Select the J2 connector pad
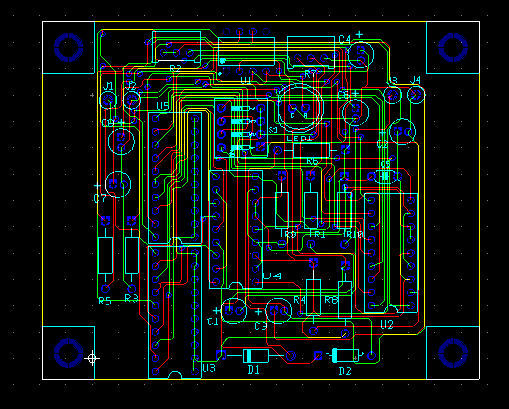This screenshot has height=409, width=509. (x=132, y=100)
